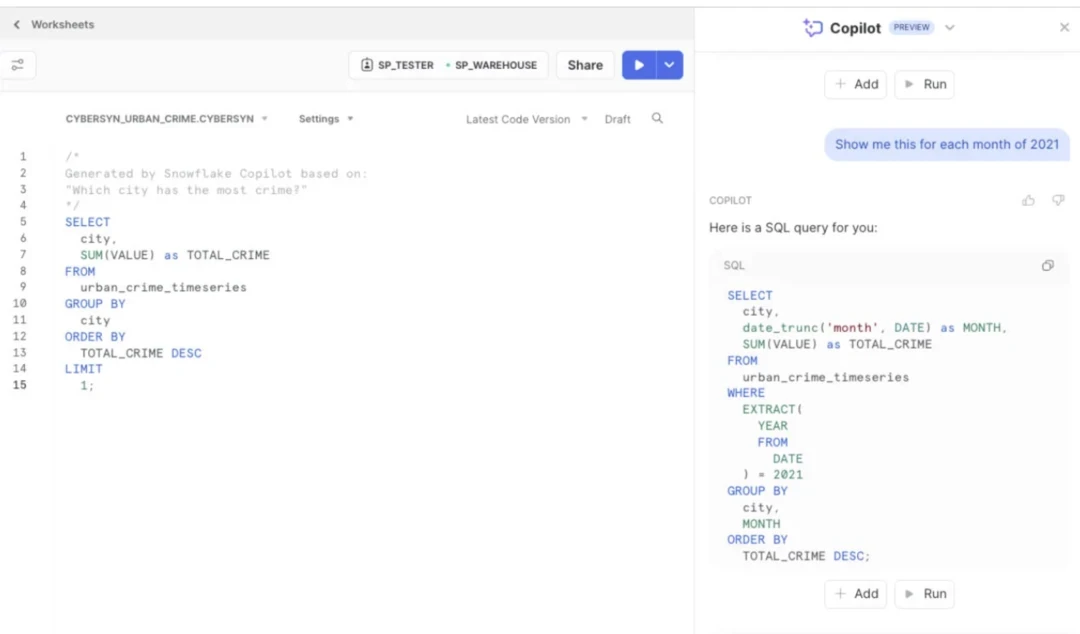Screen dimensions: 1080x634
Task: Click the thumbs down feedback icon
Action: pos(1058,201)
